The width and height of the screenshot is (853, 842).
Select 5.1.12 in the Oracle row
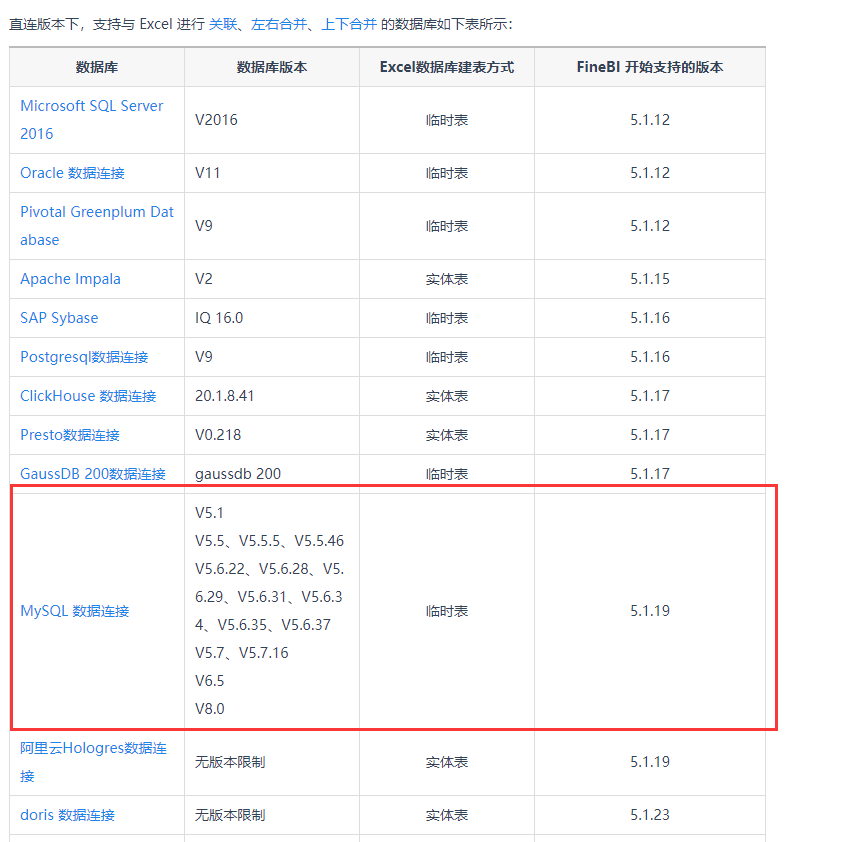click(x=650, y=173)
